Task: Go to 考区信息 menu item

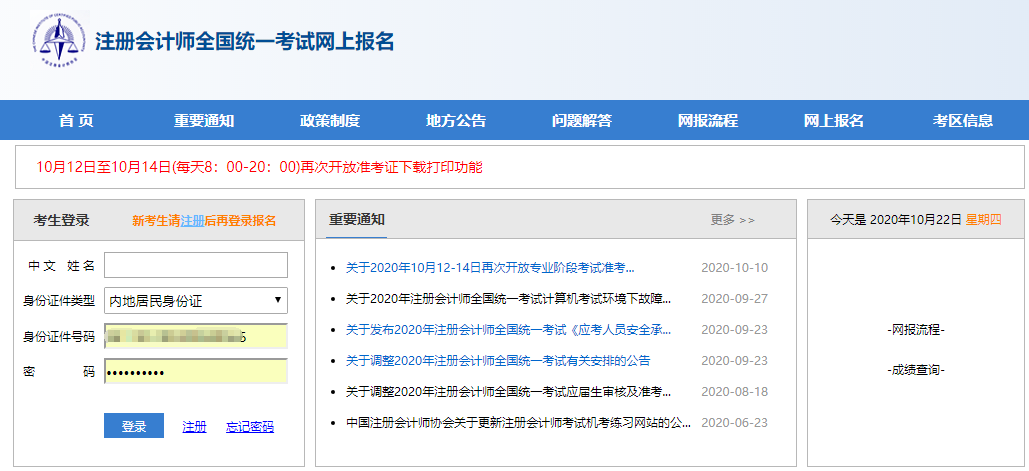Action: 963,121
